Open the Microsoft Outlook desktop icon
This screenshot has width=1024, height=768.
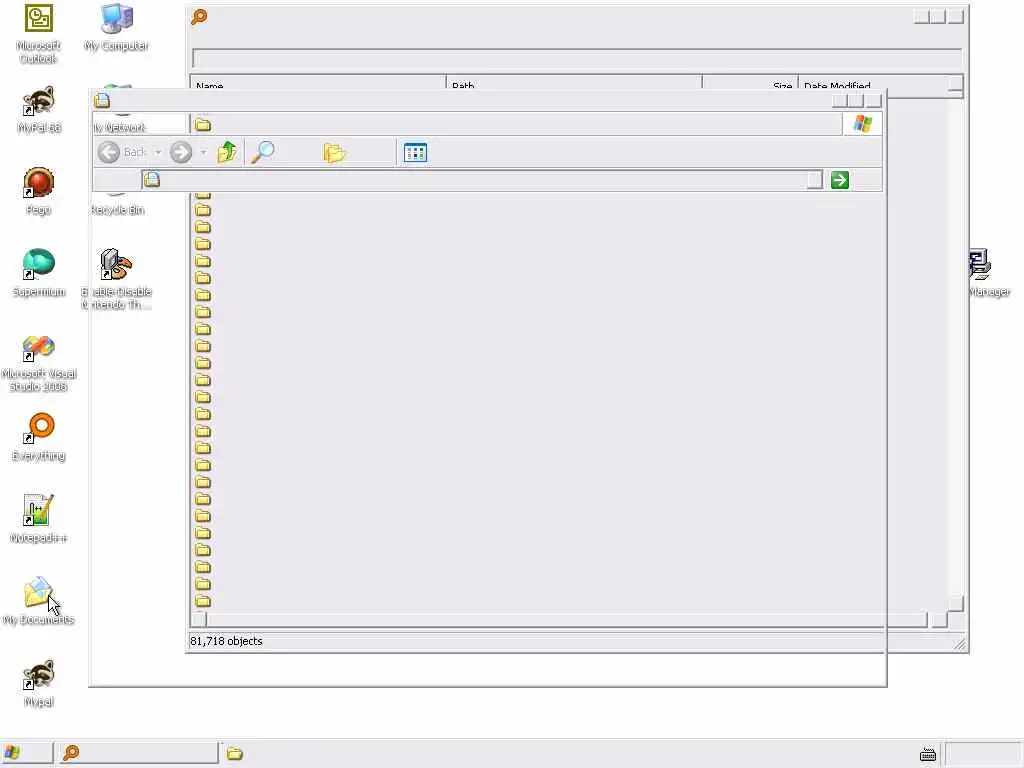point(39,33)
